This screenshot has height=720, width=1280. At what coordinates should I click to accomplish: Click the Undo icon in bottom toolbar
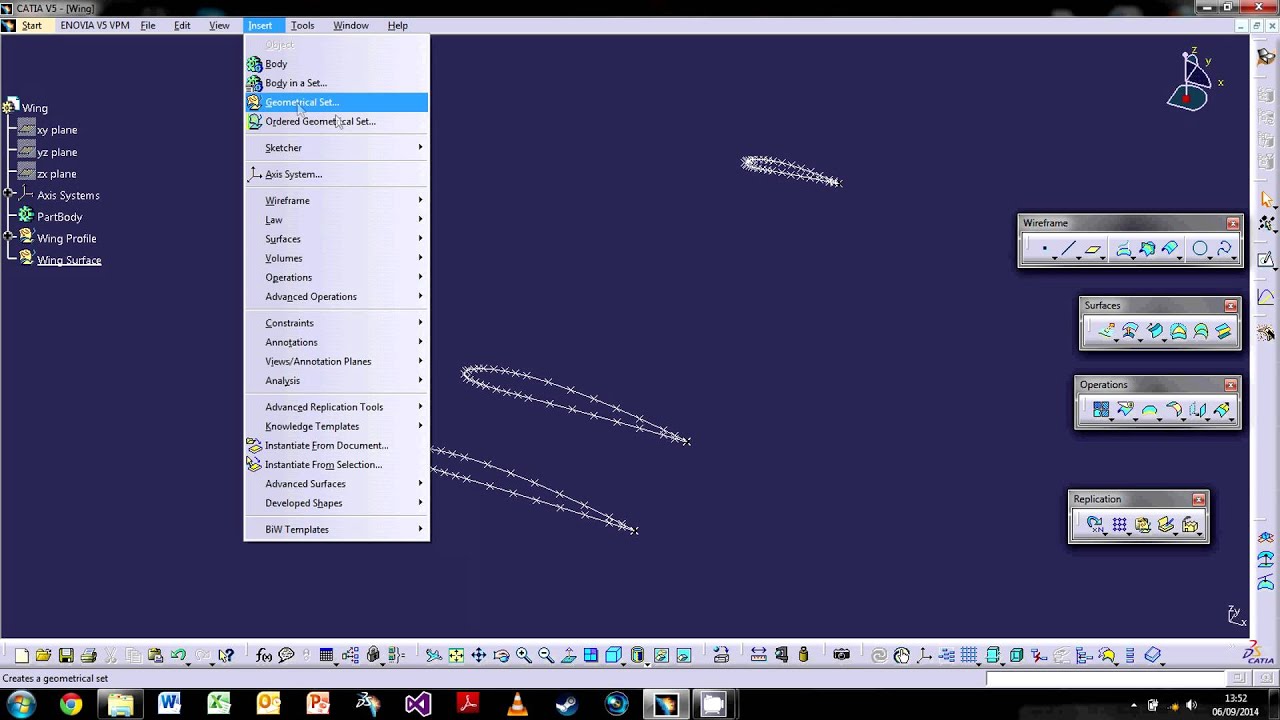178,656
